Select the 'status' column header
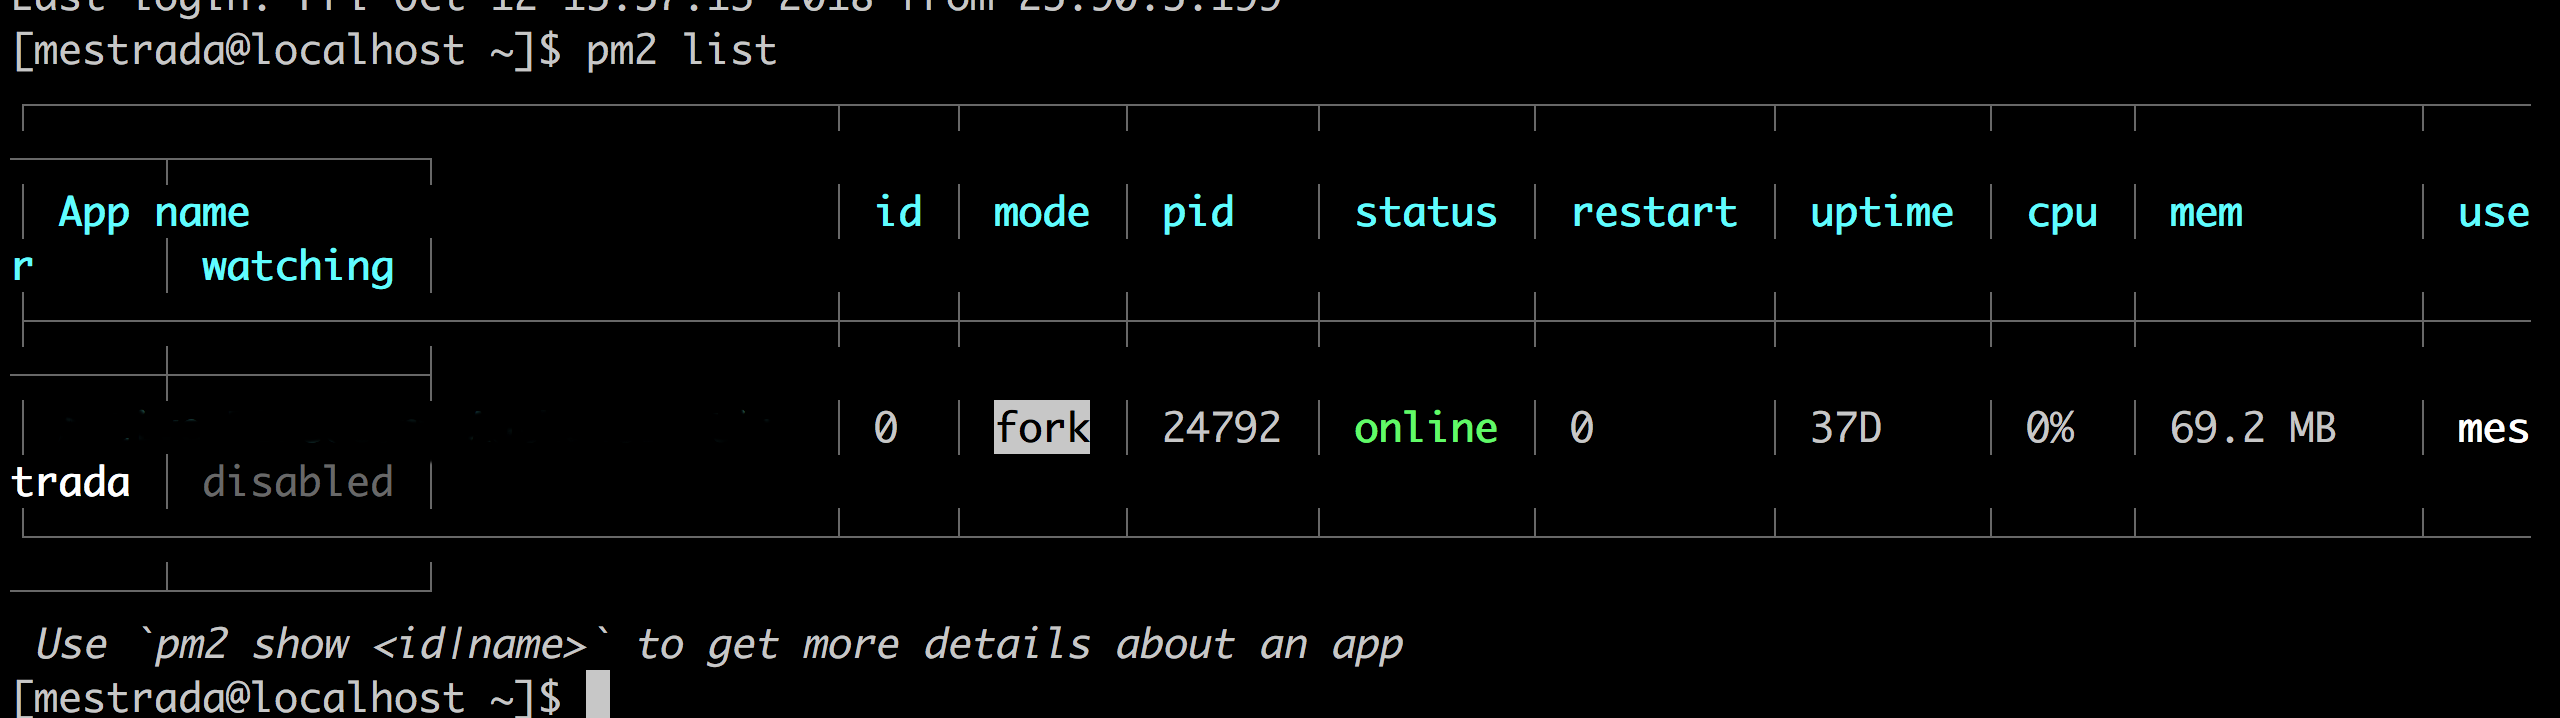Image resolution: width=2560 pixels, height=718 pixels. [1426, 212]
